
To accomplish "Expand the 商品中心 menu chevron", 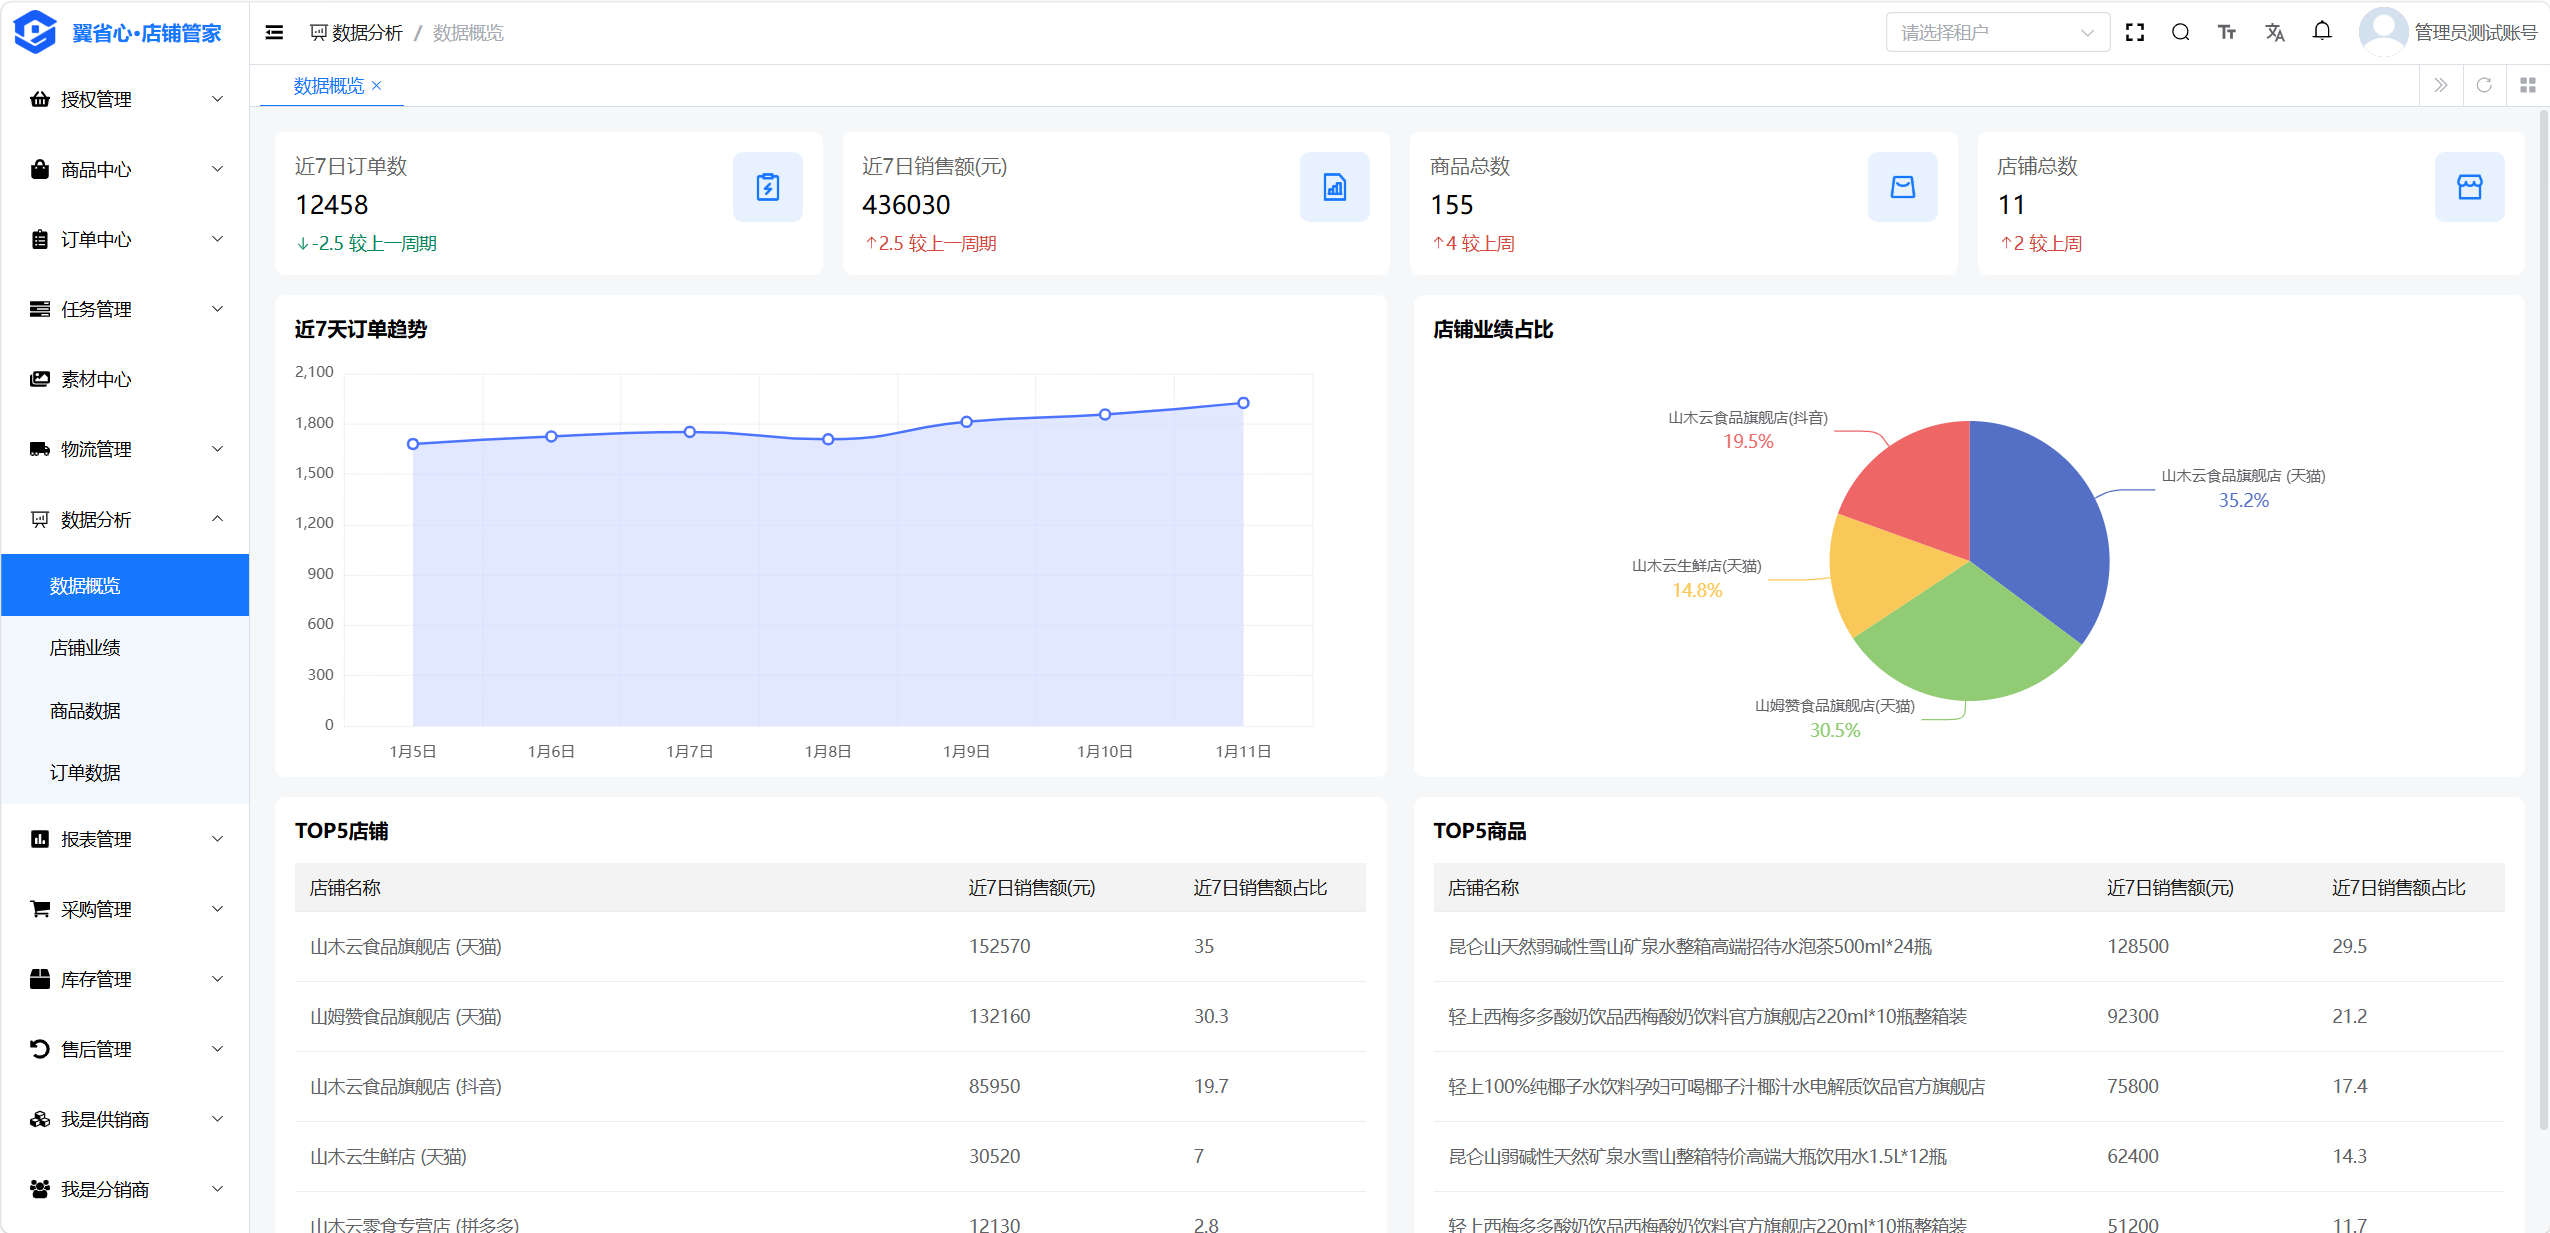I will pyautogui.click(x=218, y=169).
